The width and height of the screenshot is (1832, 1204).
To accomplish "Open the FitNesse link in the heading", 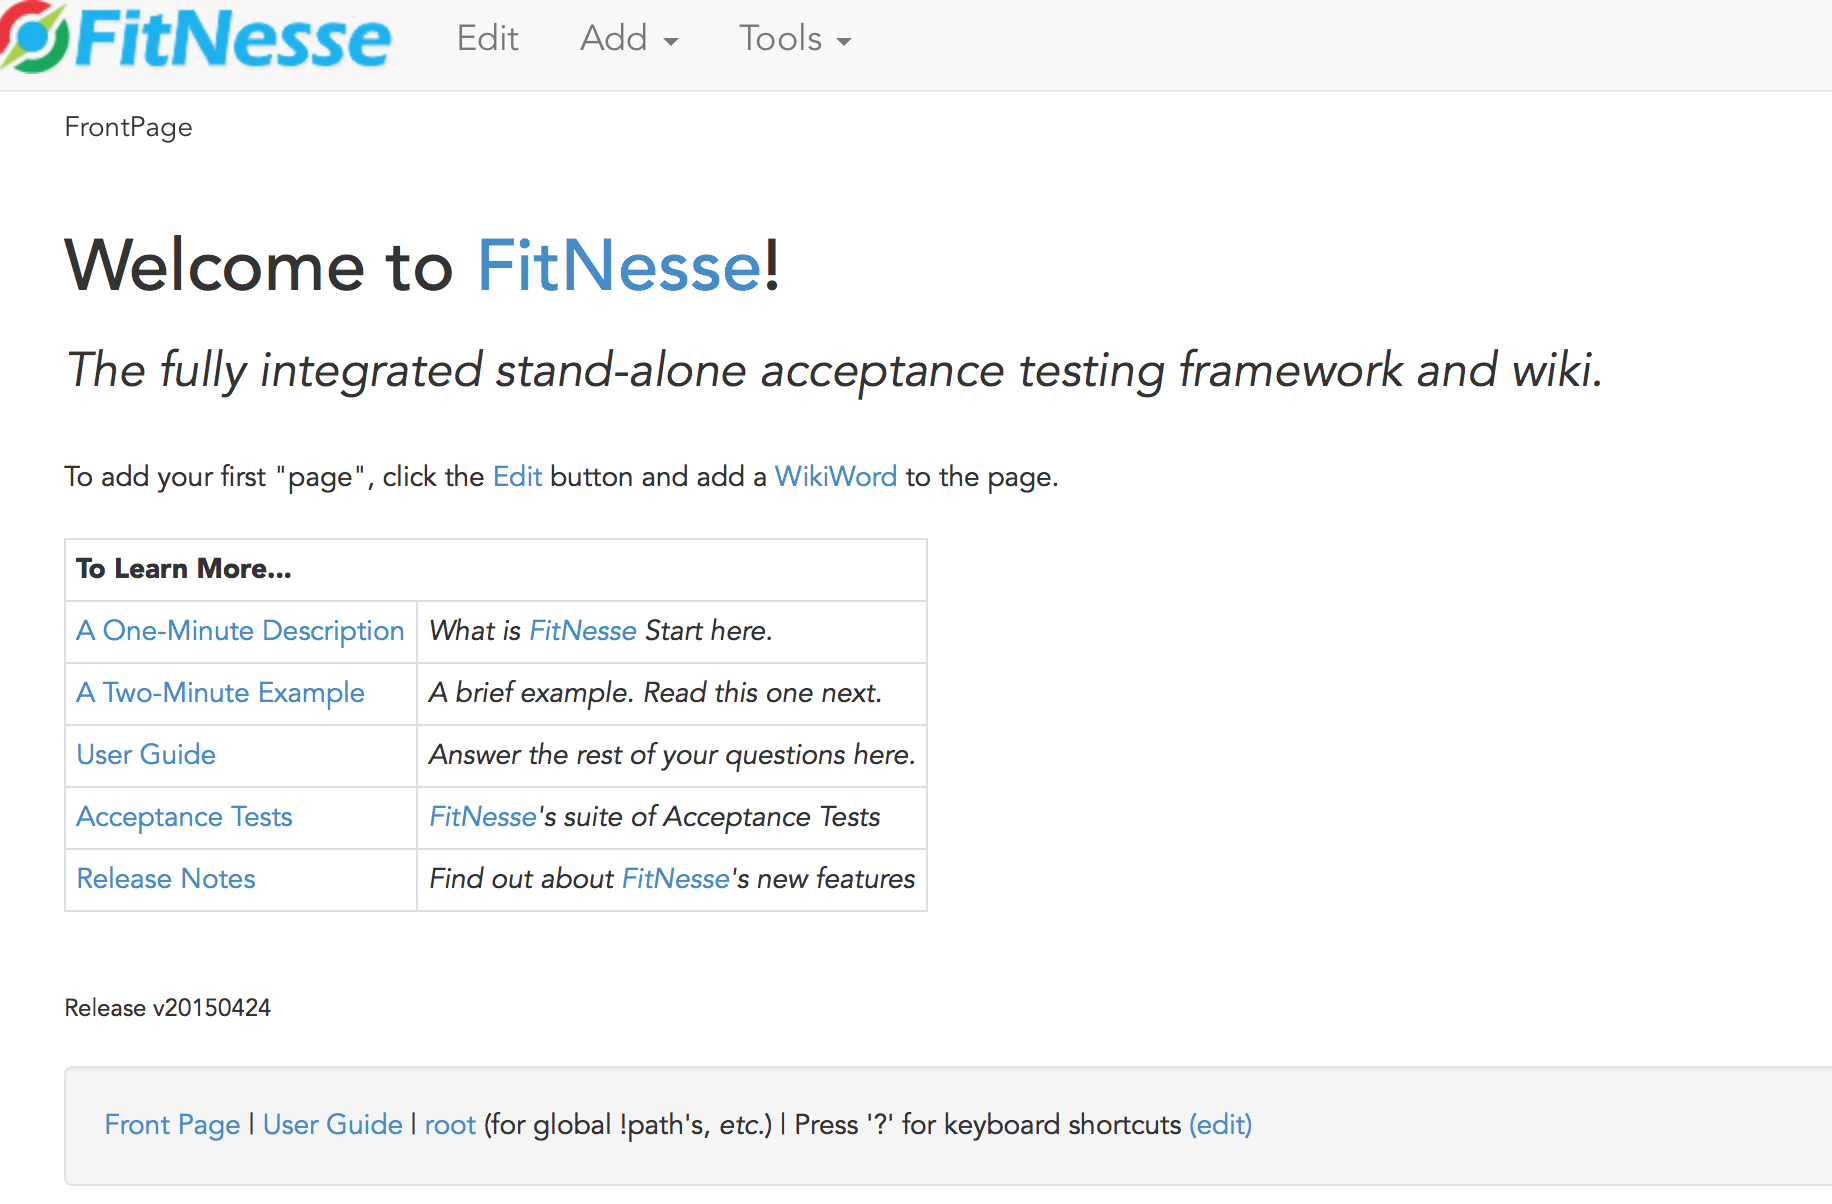I will pyautogui.click(x=620, y=266).
